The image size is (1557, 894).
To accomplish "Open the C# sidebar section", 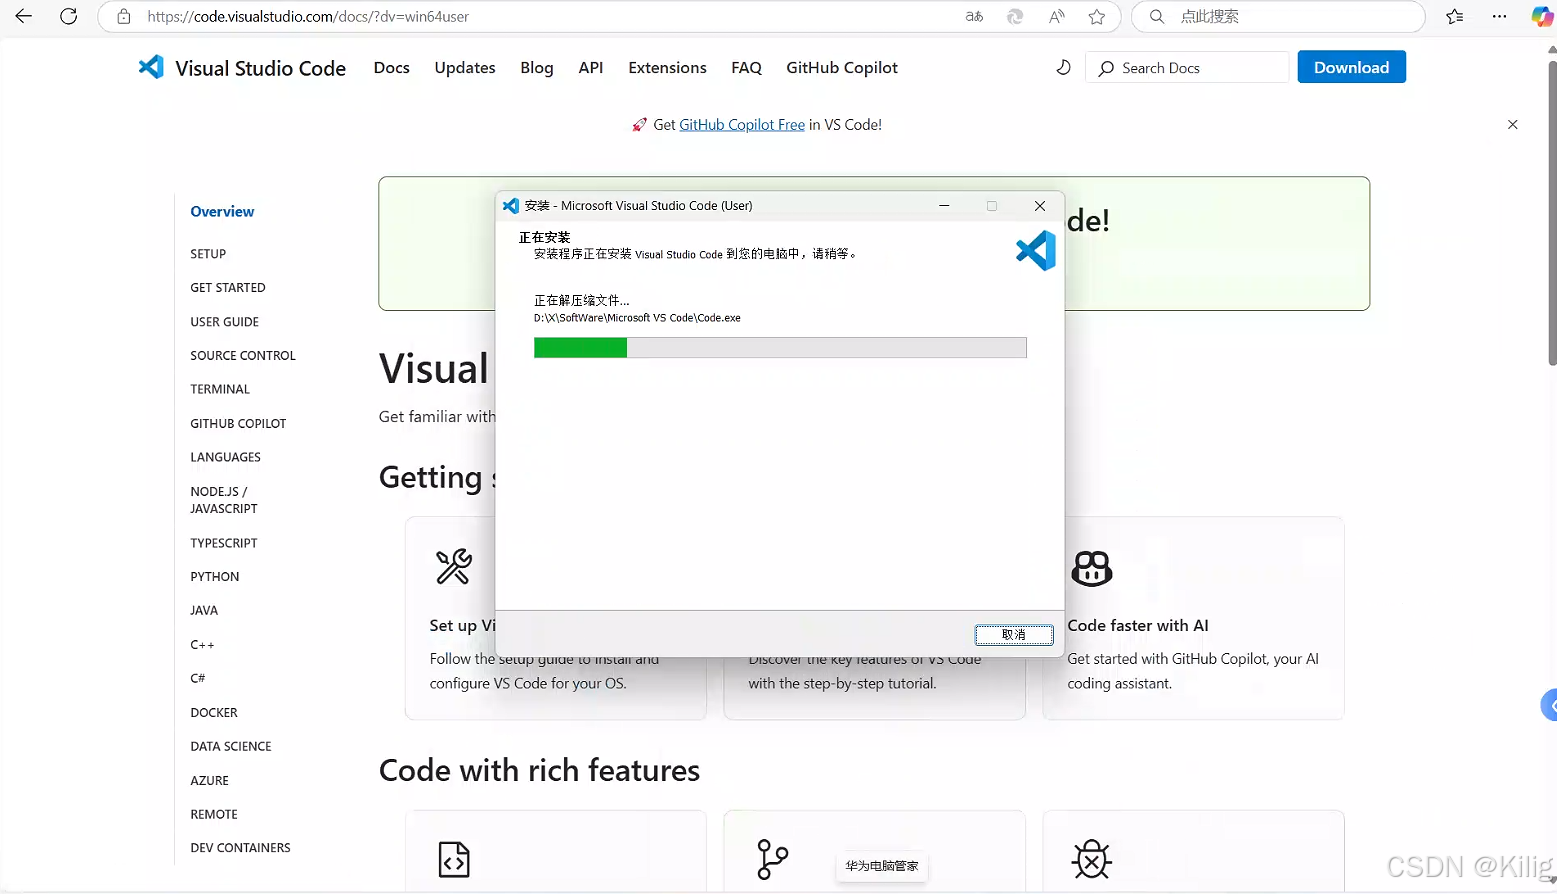I will 198,678.
